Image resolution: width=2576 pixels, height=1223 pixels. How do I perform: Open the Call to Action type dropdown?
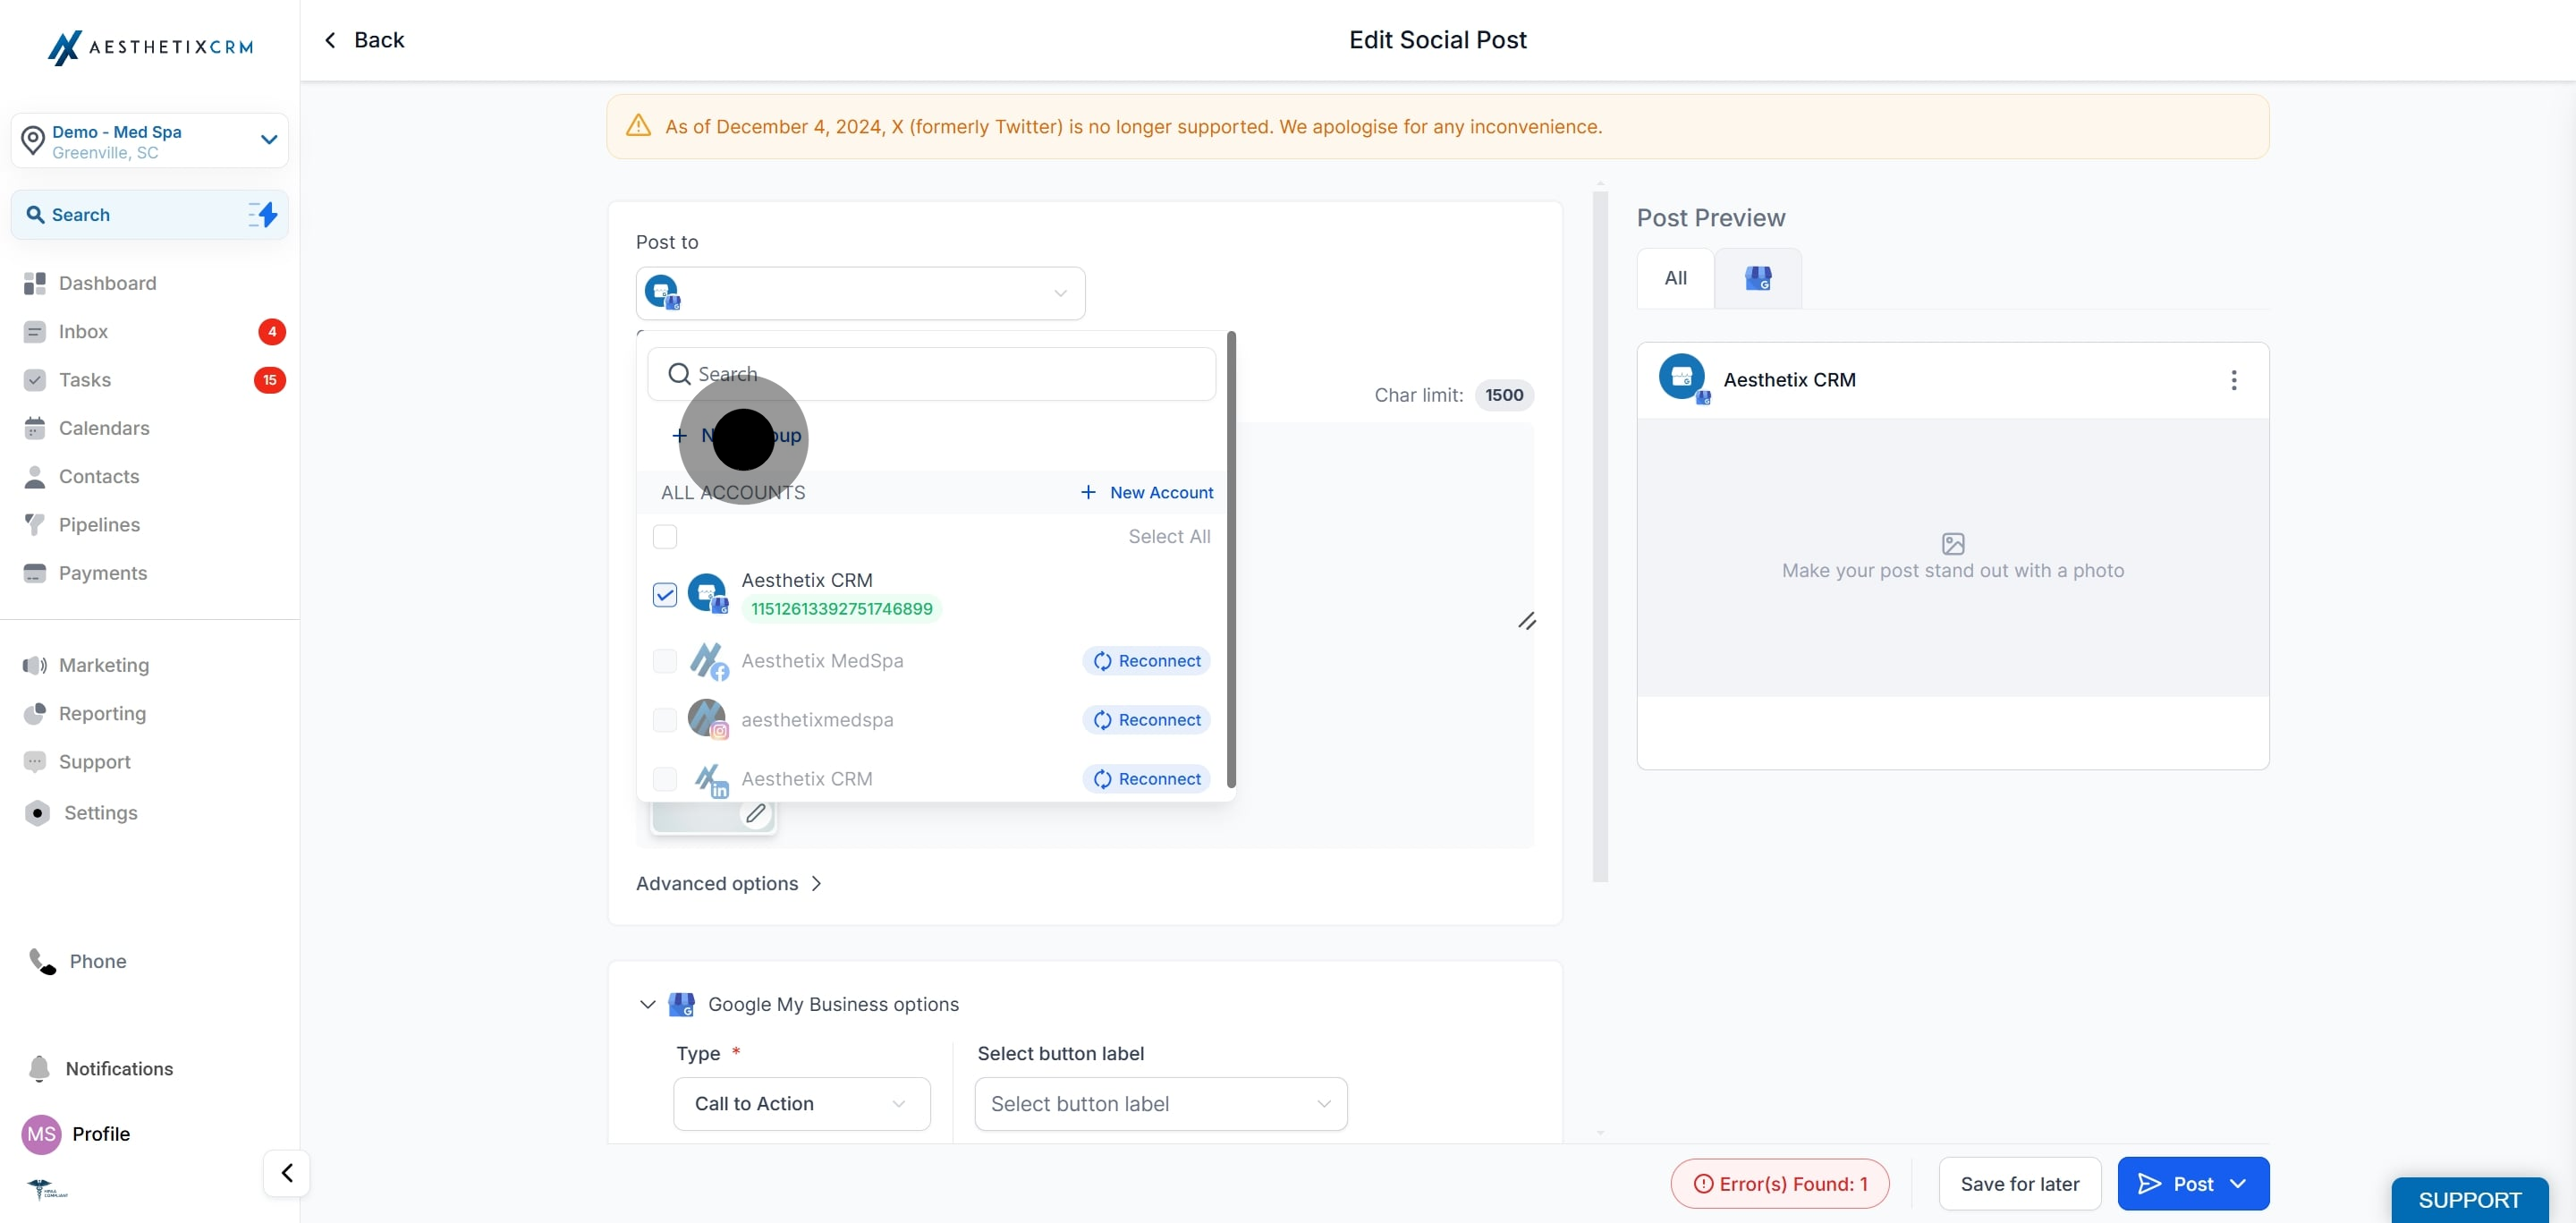[x=802, y=1104]
